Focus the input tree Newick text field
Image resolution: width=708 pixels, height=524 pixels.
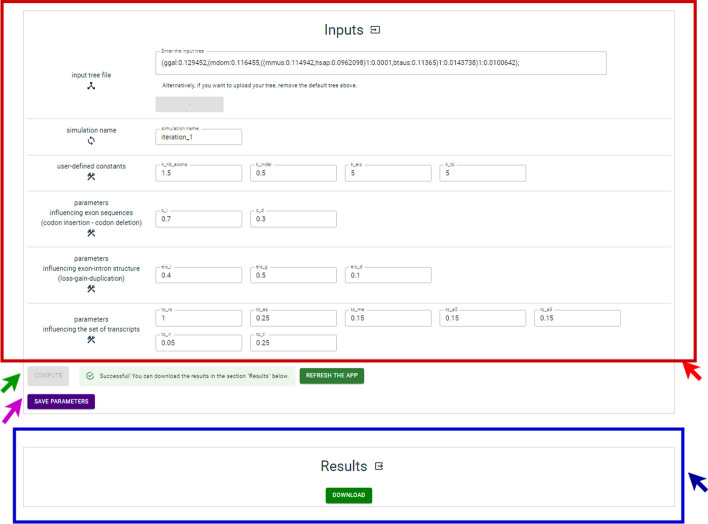click(381, 63)
